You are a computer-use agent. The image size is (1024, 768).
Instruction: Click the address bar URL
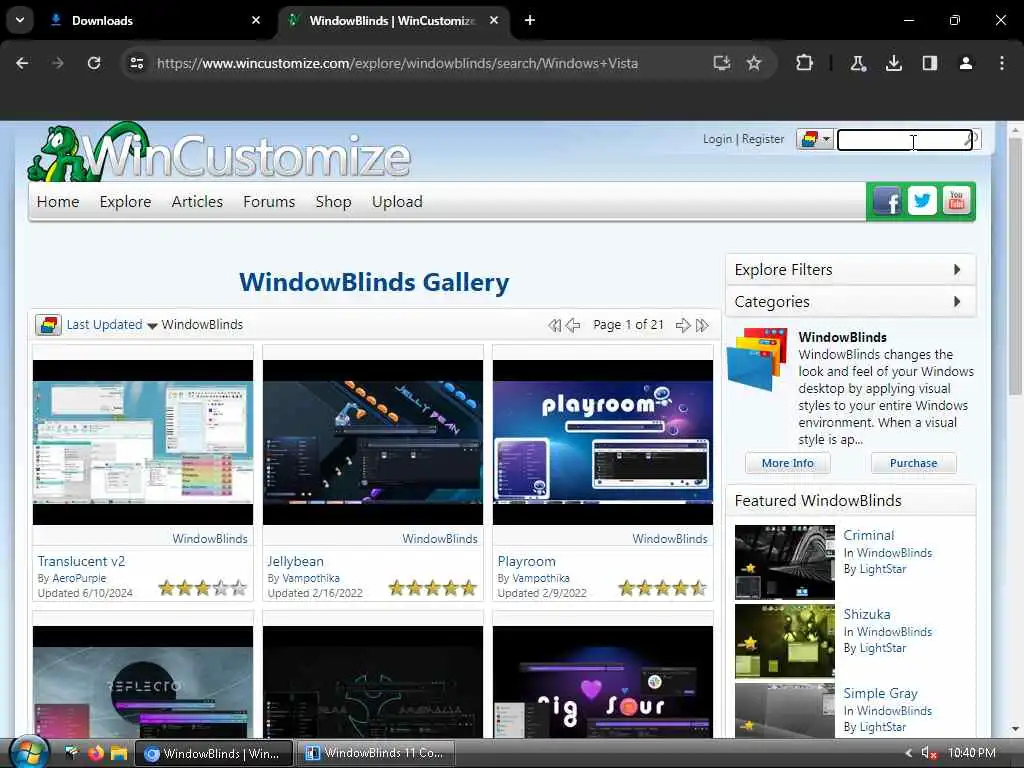point(397,63)
